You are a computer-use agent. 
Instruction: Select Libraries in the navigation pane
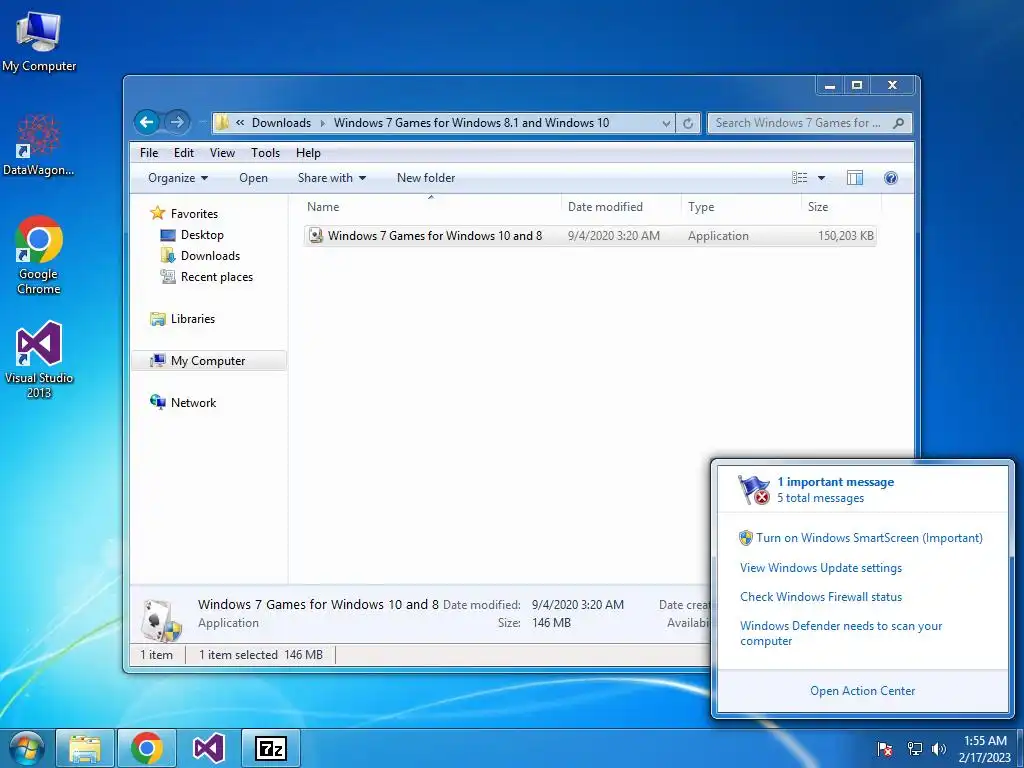tap(193, 319)
